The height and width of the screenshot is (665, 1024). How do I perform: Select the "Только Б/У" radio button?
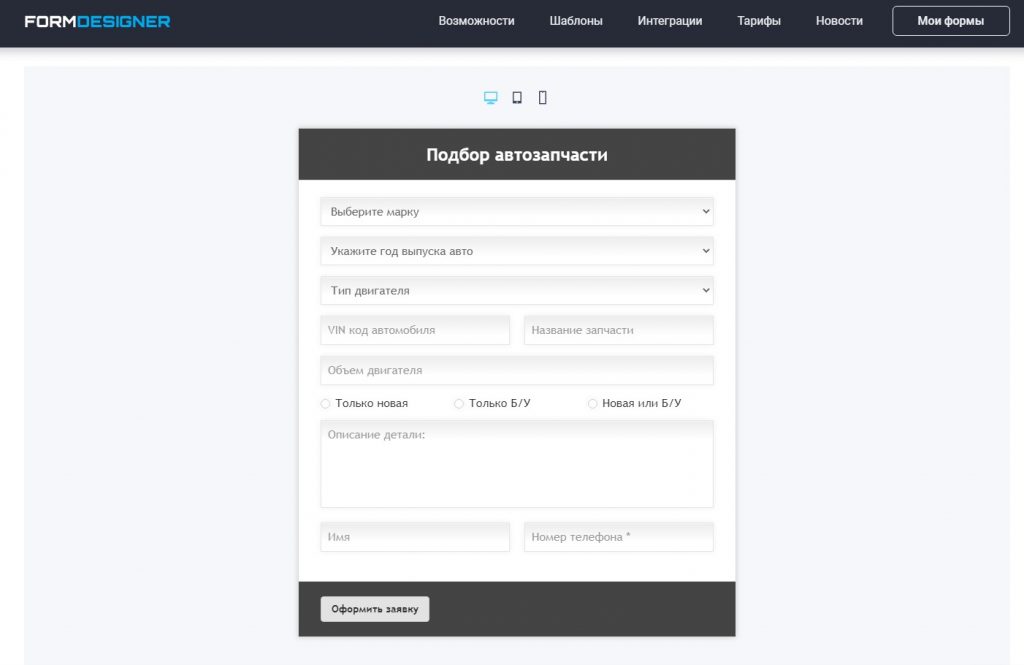[x=459, y=404]
